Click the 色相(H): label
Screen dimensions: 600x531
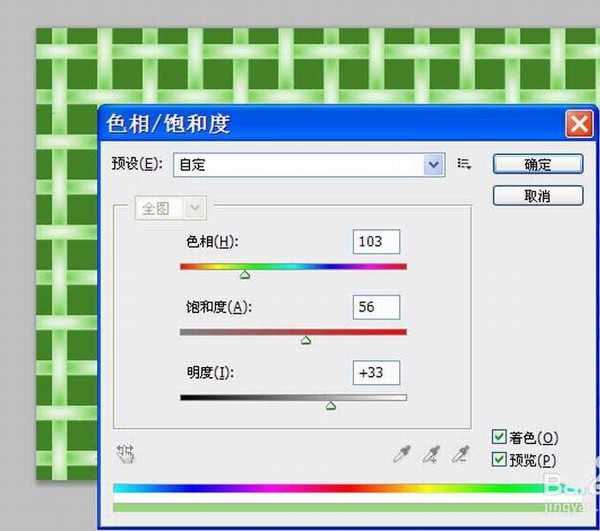(x=212, y=241)
